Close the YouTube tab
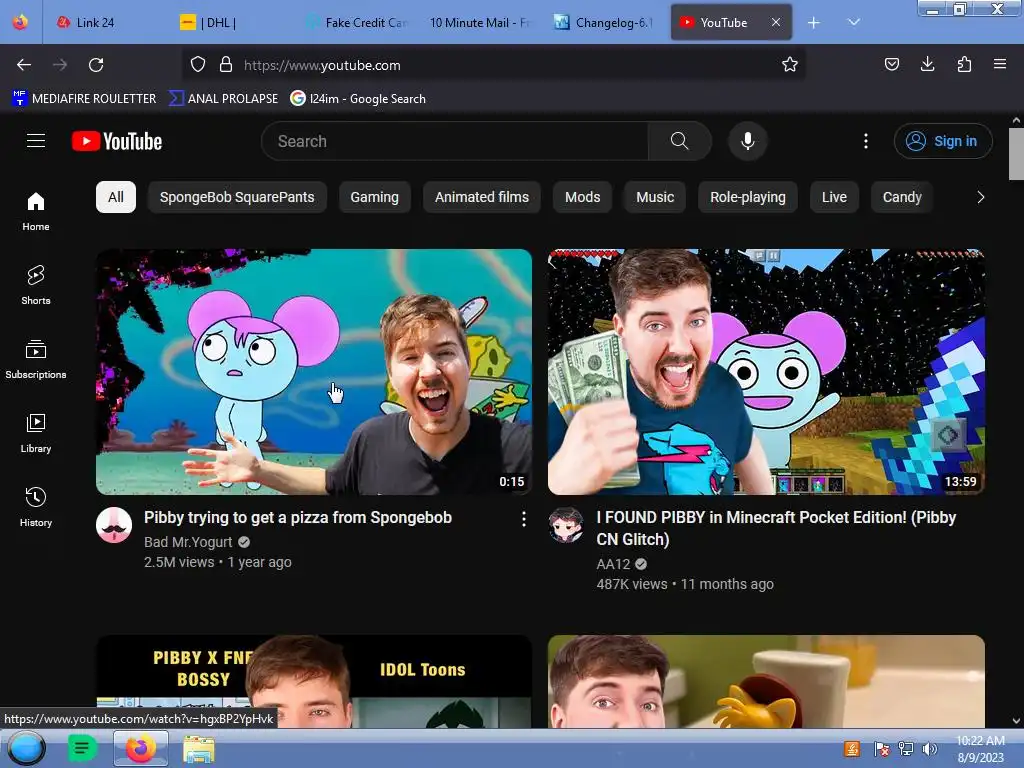 (776, 23)
